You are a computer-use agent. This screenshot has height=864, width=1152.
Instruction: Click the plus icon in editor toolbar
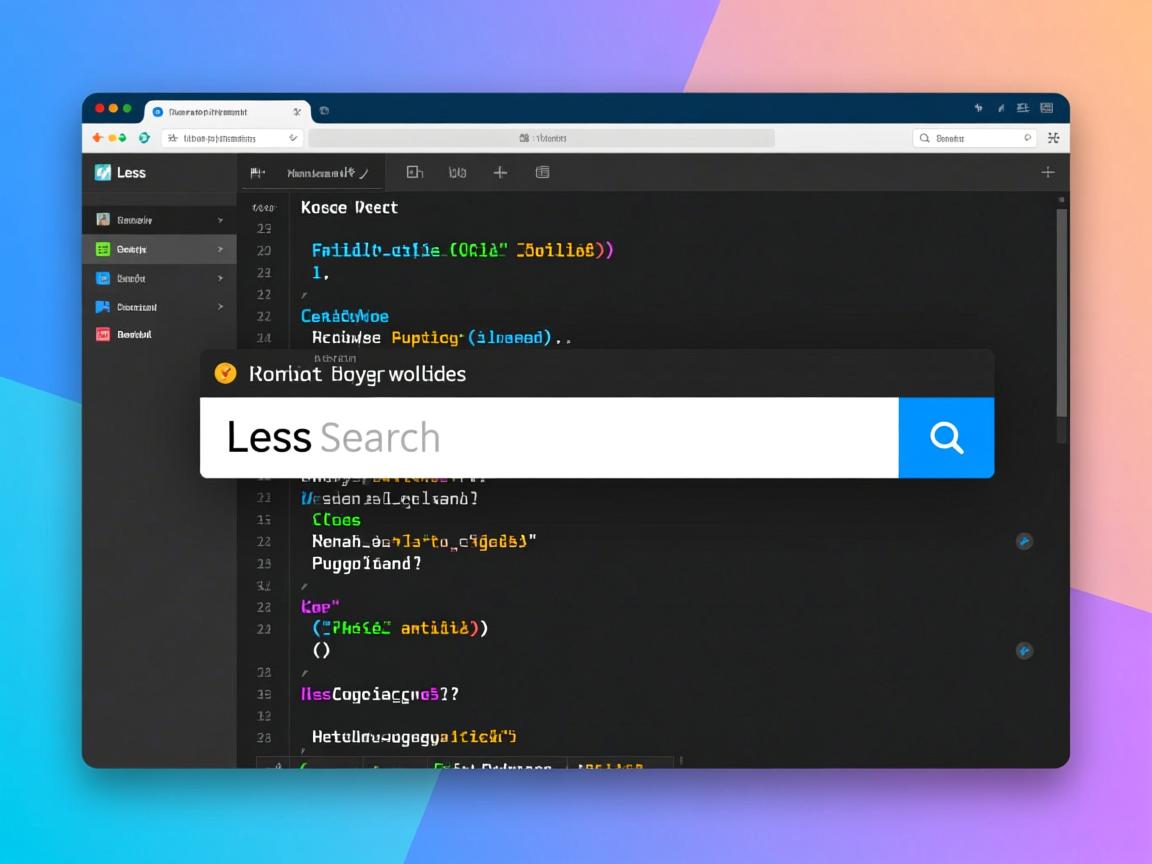point(500,172)
